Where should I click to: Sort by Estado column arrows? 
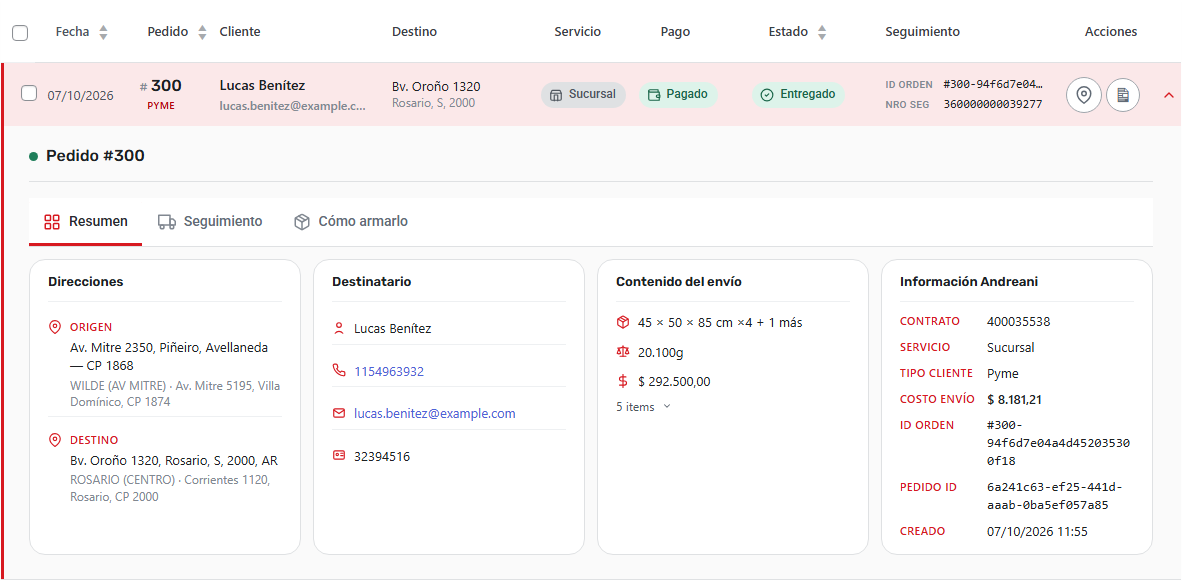[x=822, y=32]
